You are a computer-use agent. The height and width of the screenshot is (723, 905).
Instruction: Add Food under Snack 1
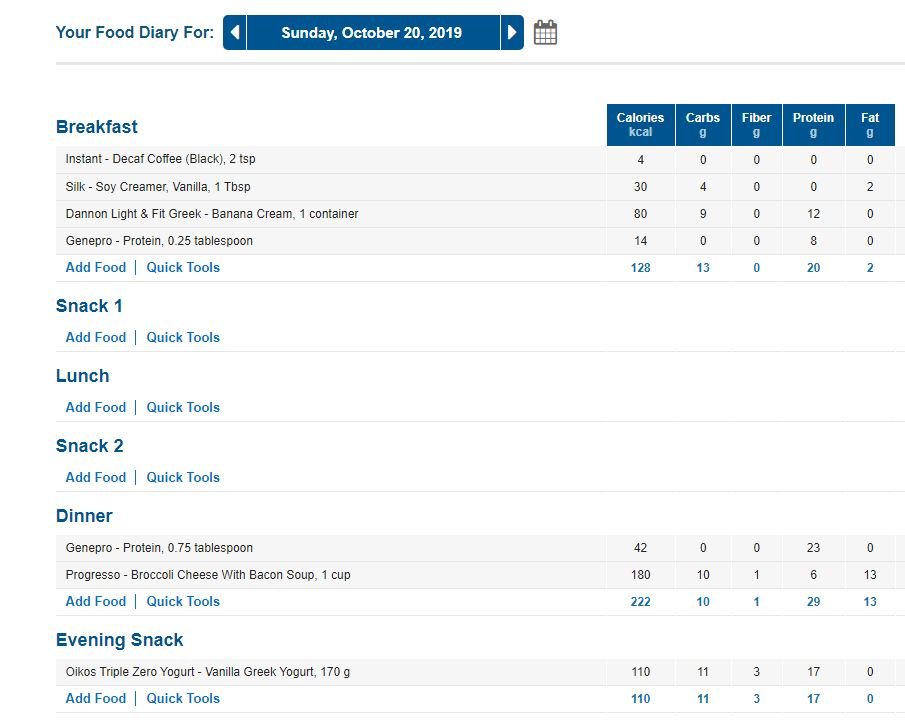(x=96, y=337)
